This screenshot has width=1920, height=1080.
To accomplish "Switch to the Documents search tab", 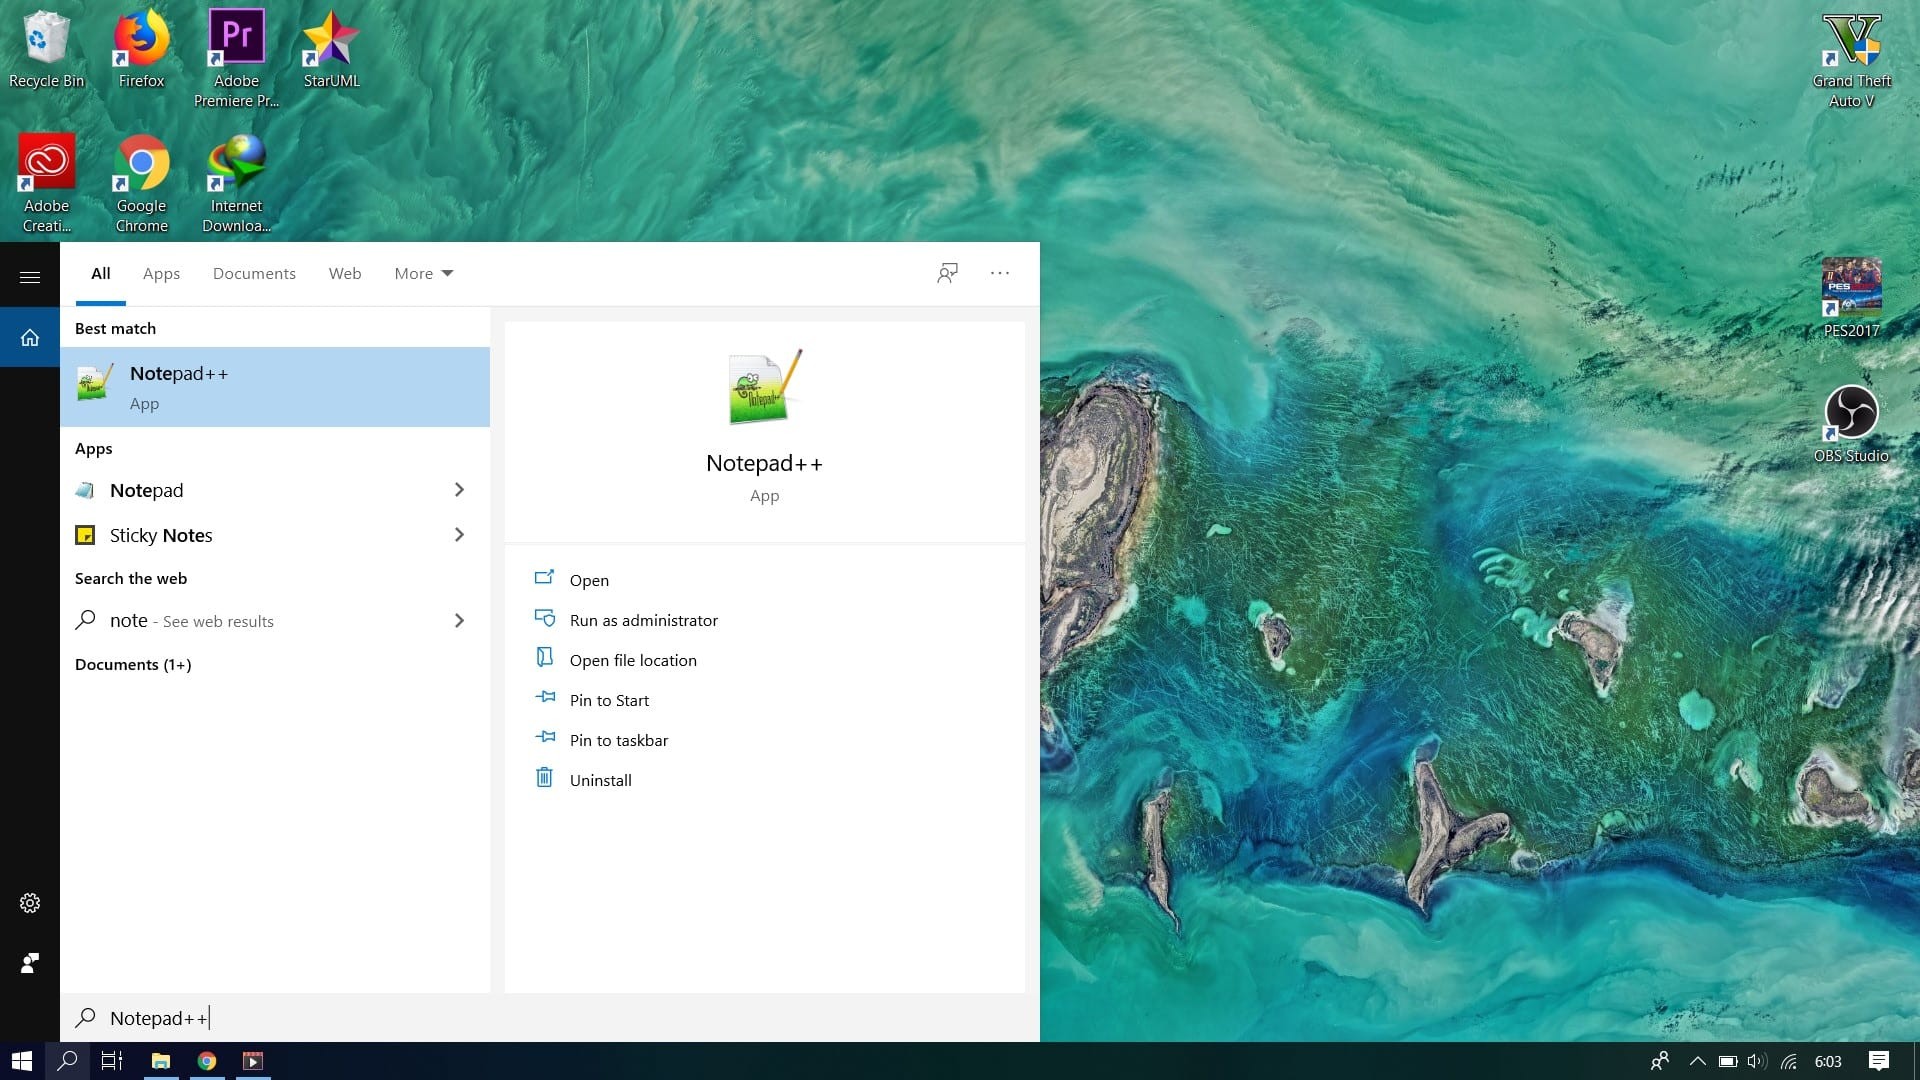I will click(254, 273).
